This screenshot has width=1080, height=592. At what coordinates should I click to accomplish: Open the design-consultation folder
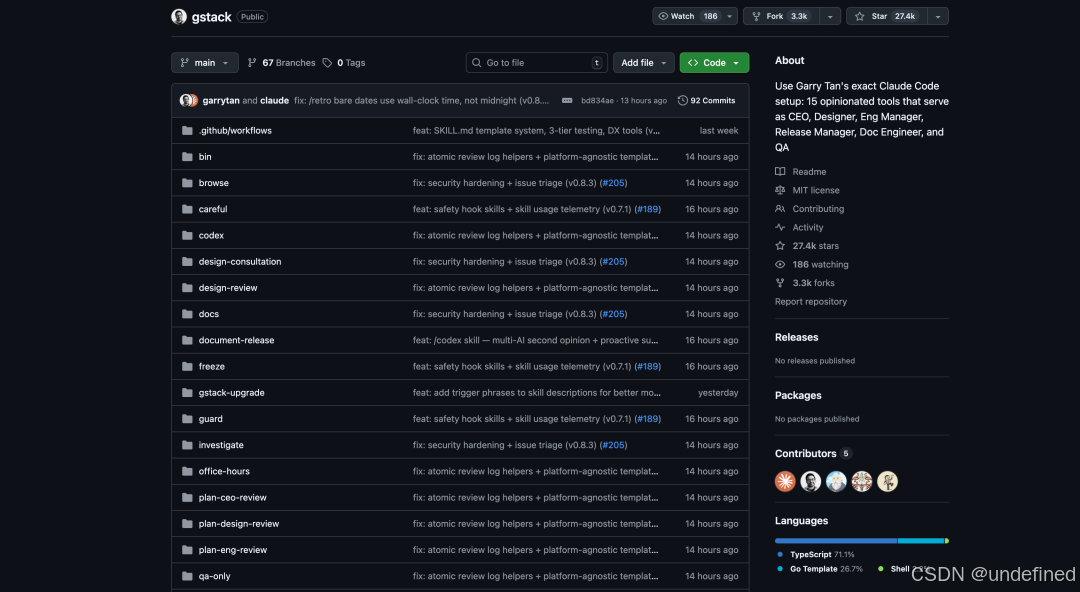pos(240,261)
